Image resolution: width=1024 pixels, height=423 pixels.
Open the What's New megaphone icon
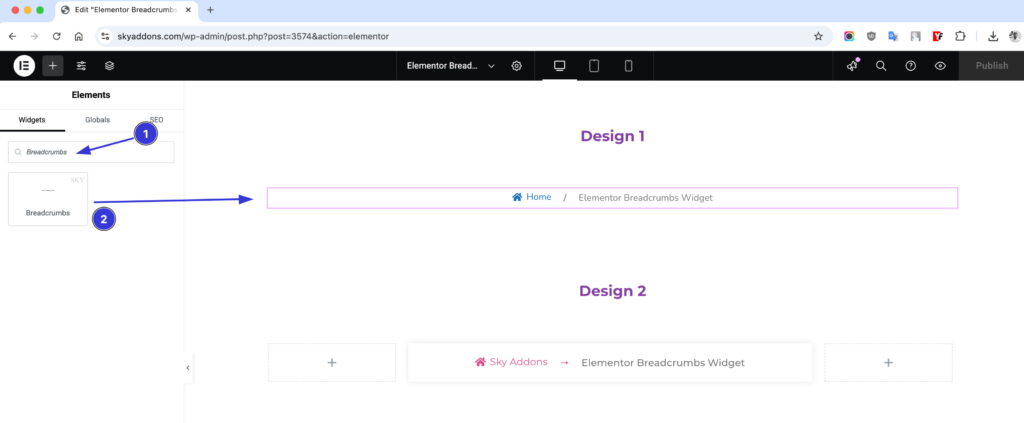[852, 66]
